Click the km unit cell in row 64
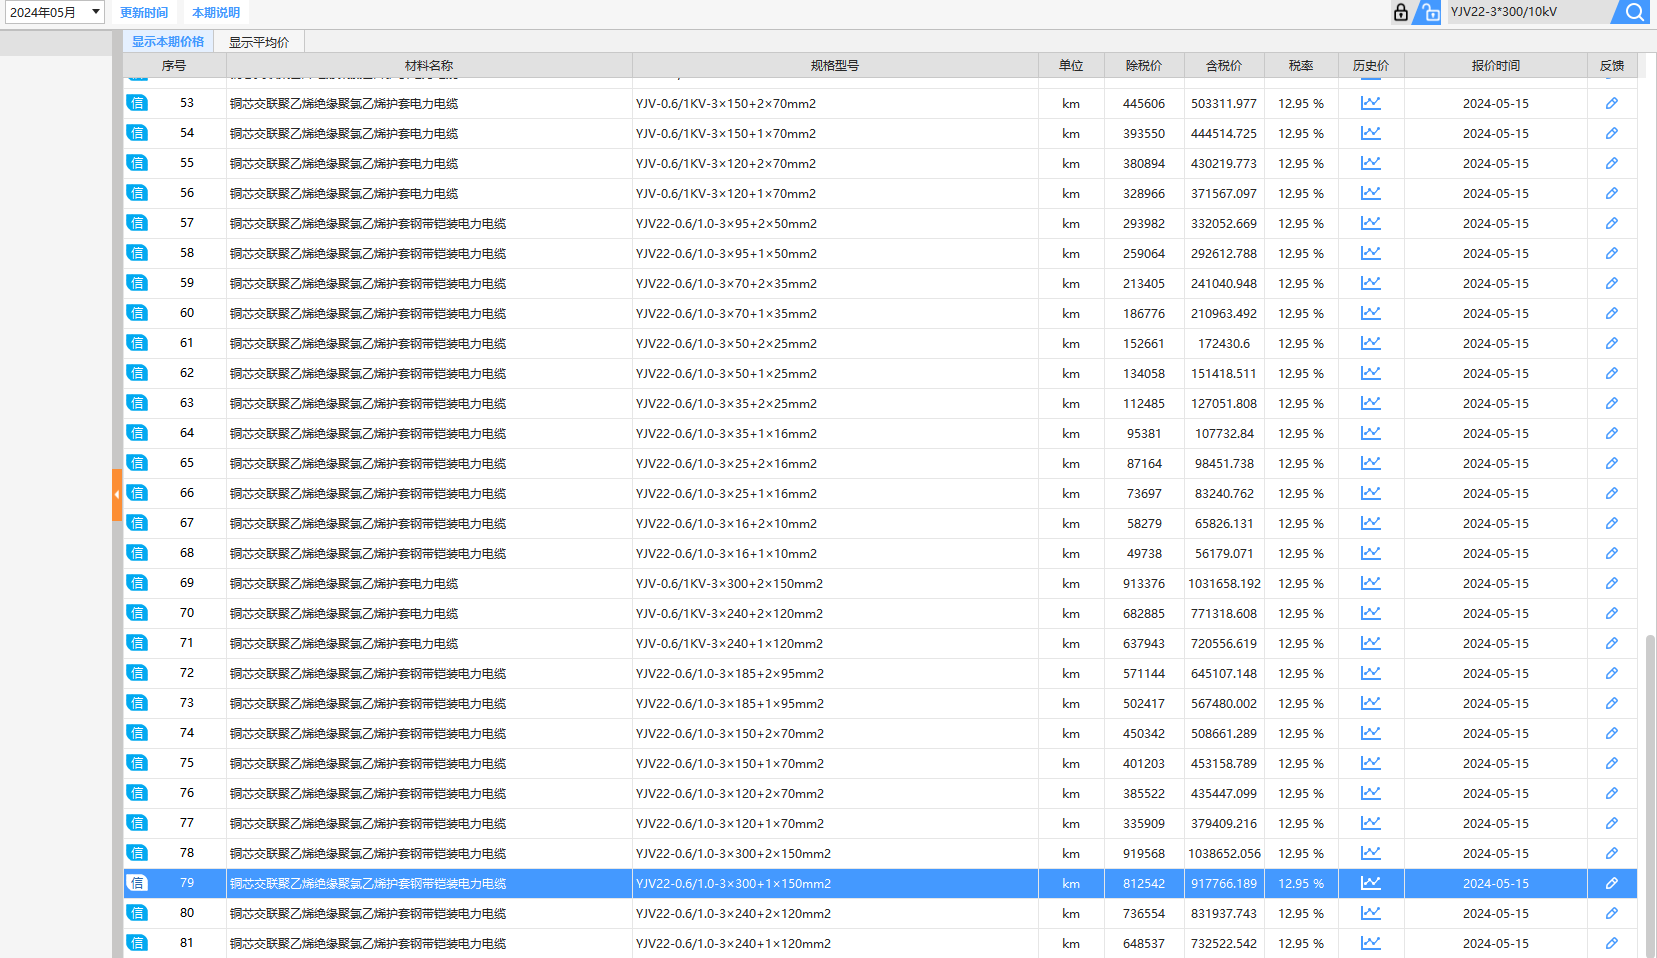 coord(1071,434)
